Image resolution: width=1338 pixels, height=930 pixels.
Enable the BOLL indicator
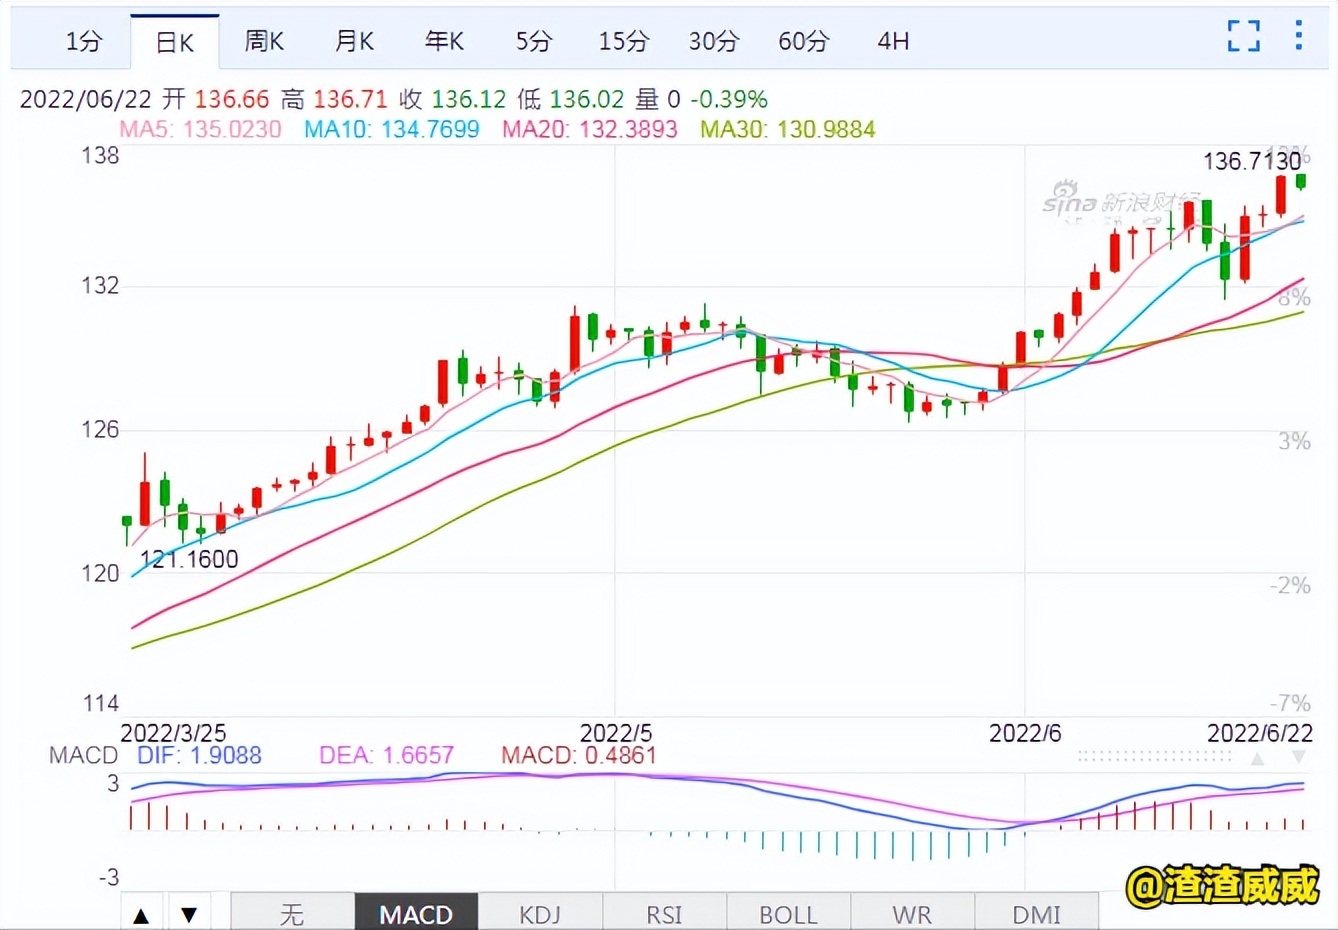(788, 914)
